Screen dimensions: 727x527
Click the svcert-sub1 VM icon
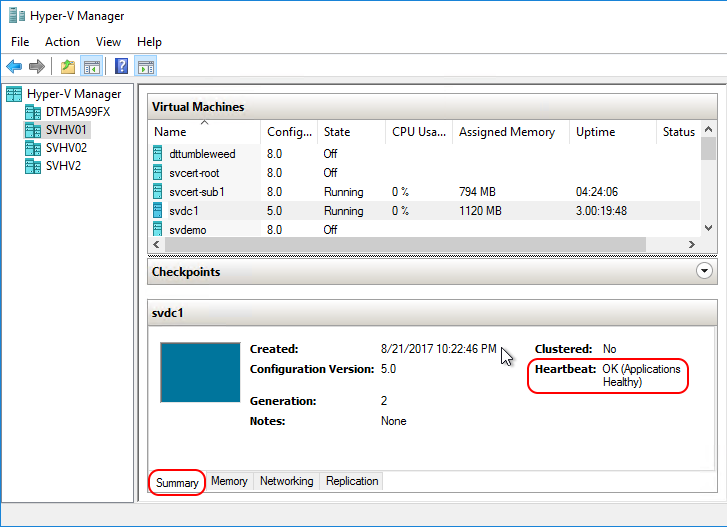(x=158, y=191)
